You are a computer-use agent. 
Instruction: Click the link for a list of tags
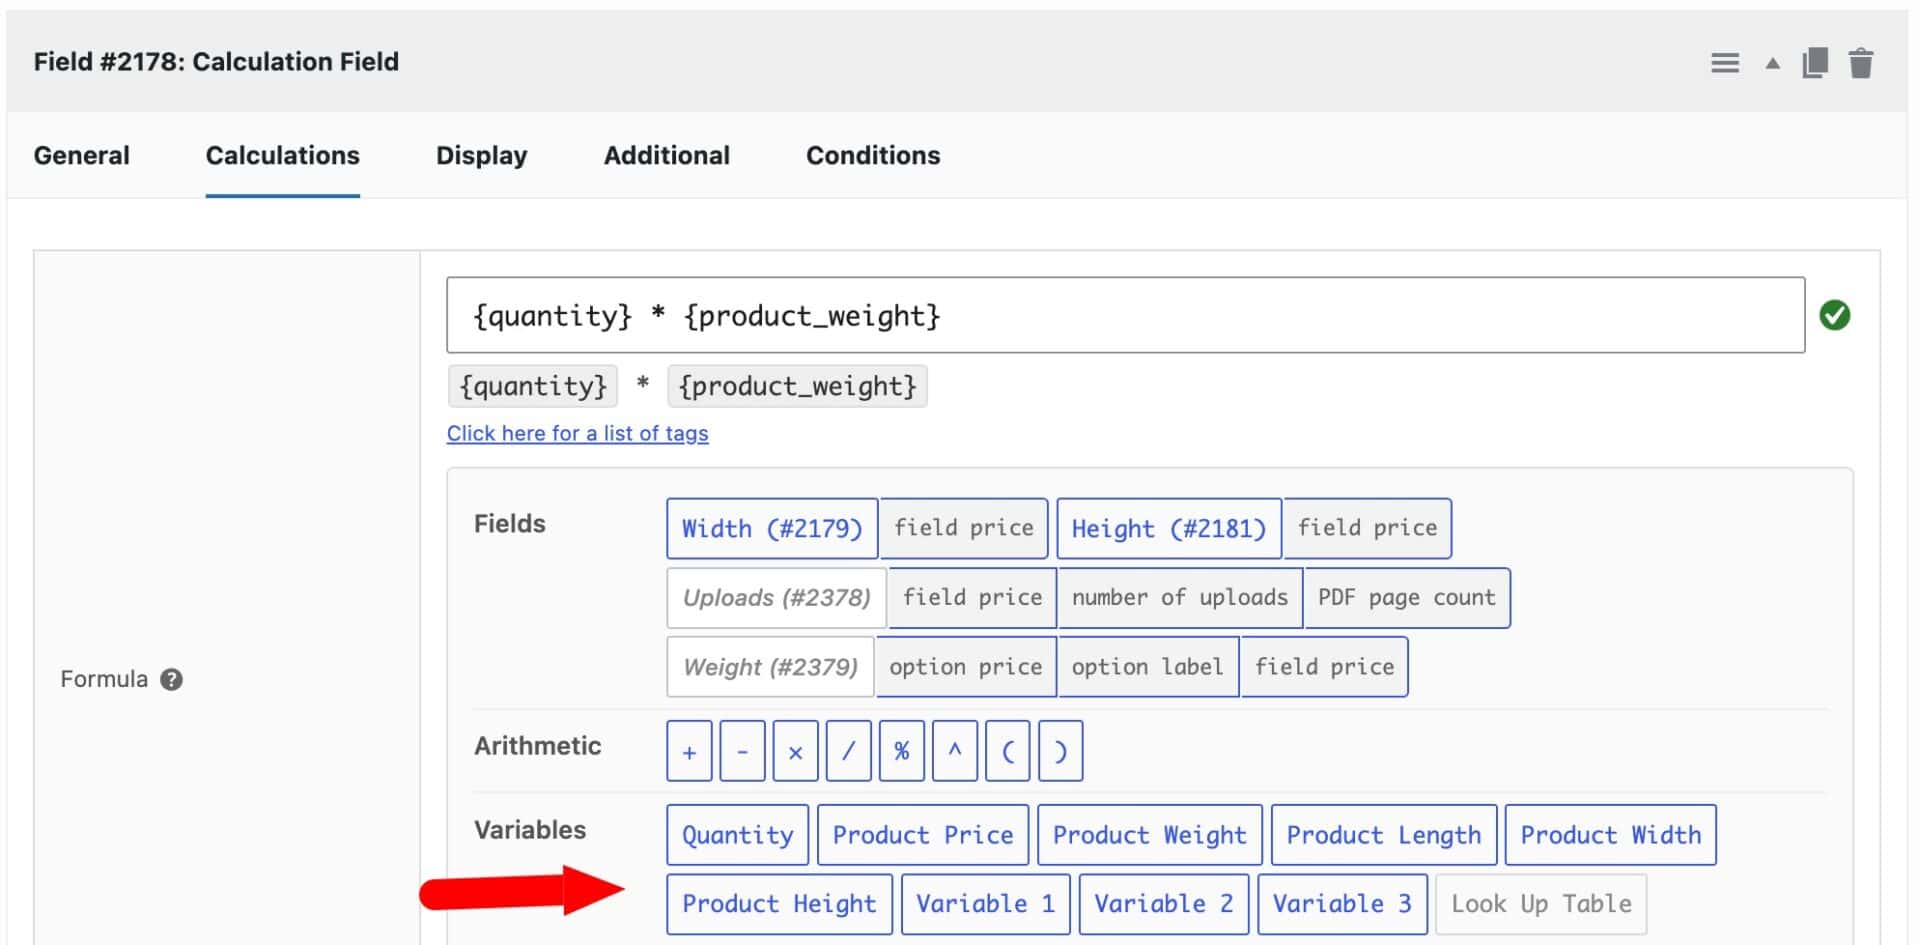(577, 433)
